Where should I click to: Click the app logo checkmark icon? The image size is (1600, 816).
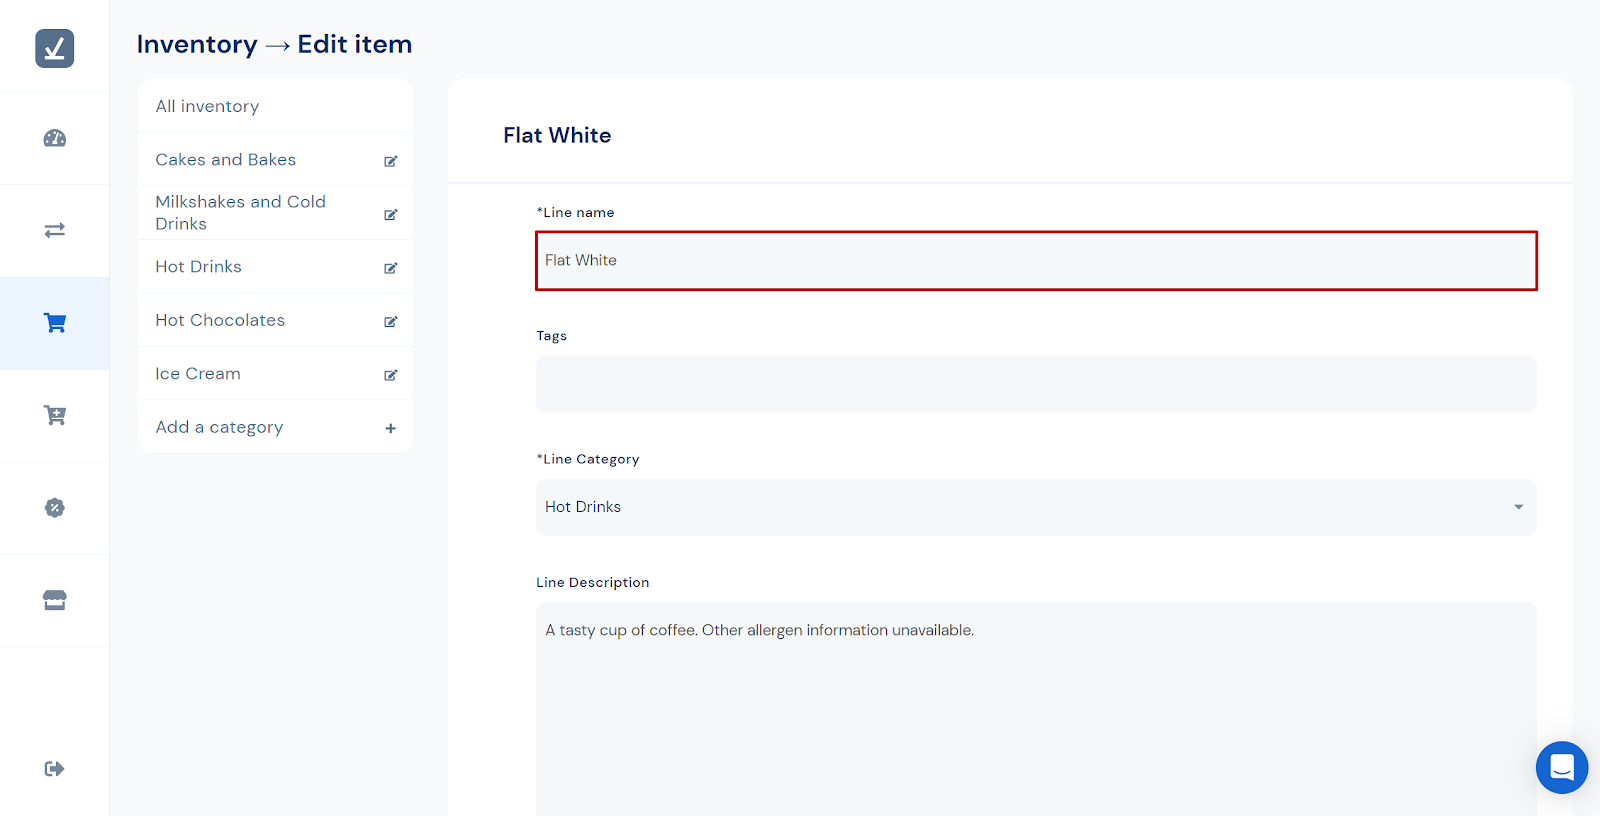tap(55, 48)
